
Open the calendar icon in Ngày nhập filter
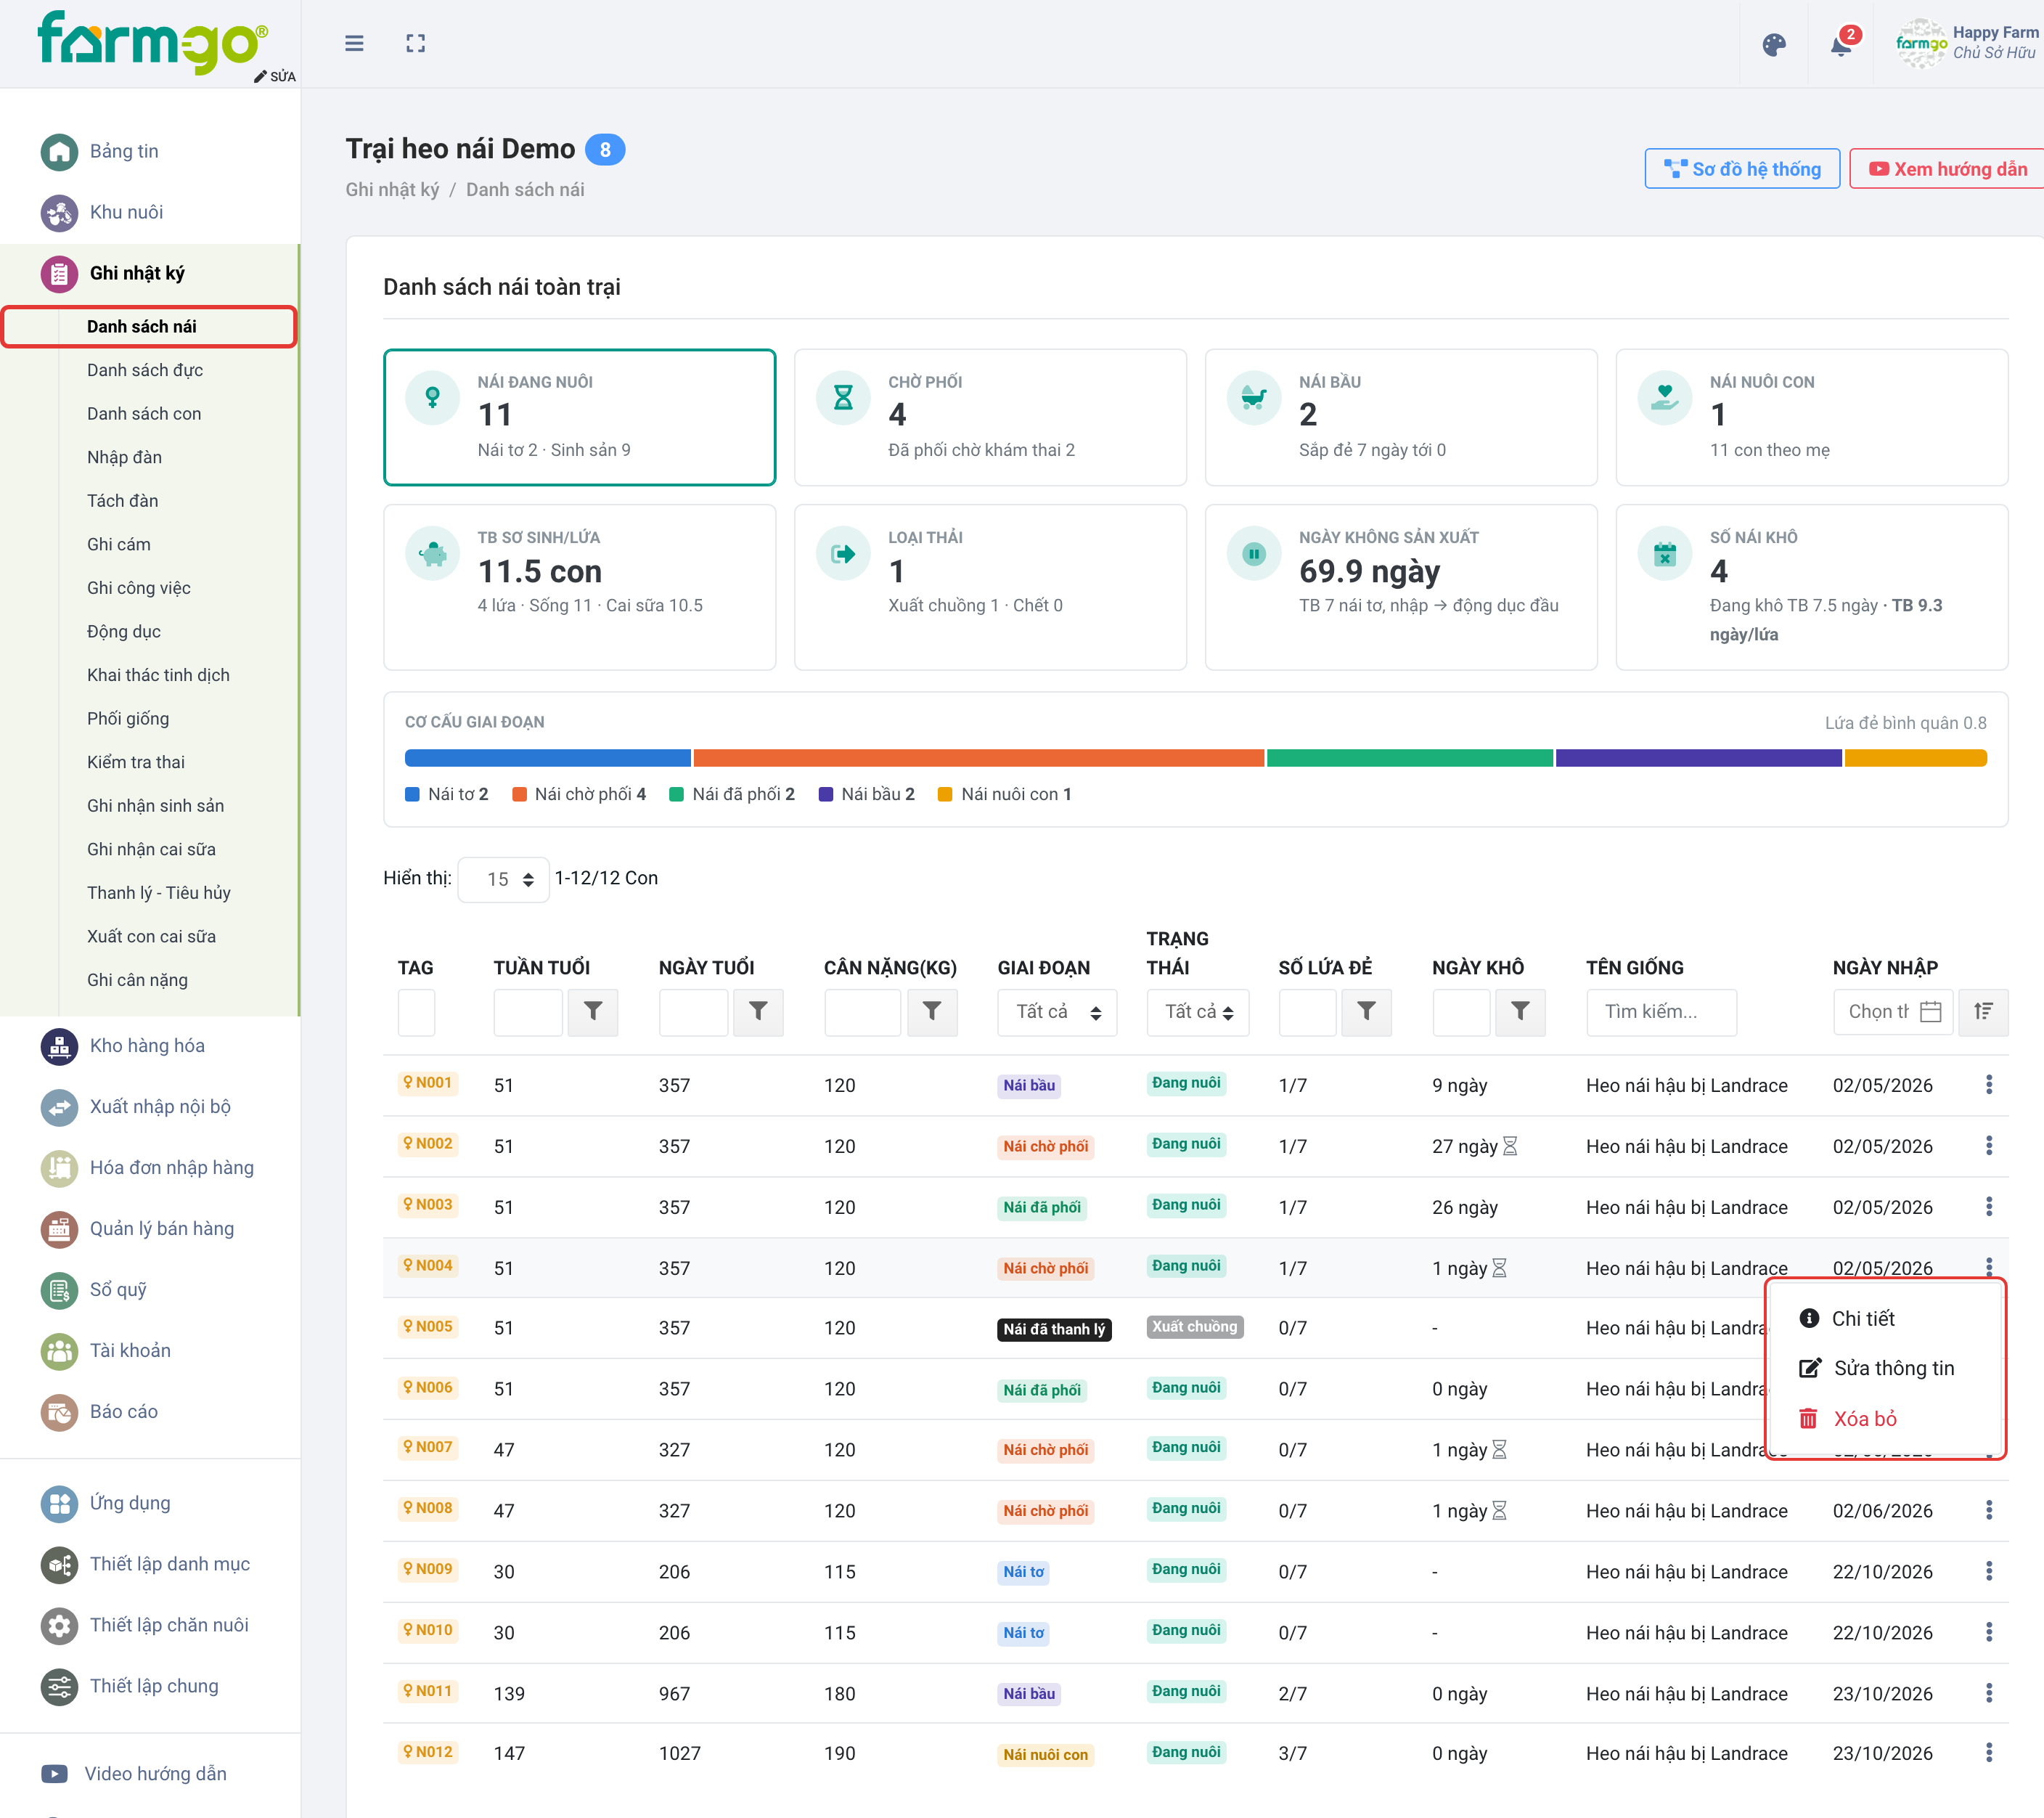pyautogui.click(x=1931, y=1012)
